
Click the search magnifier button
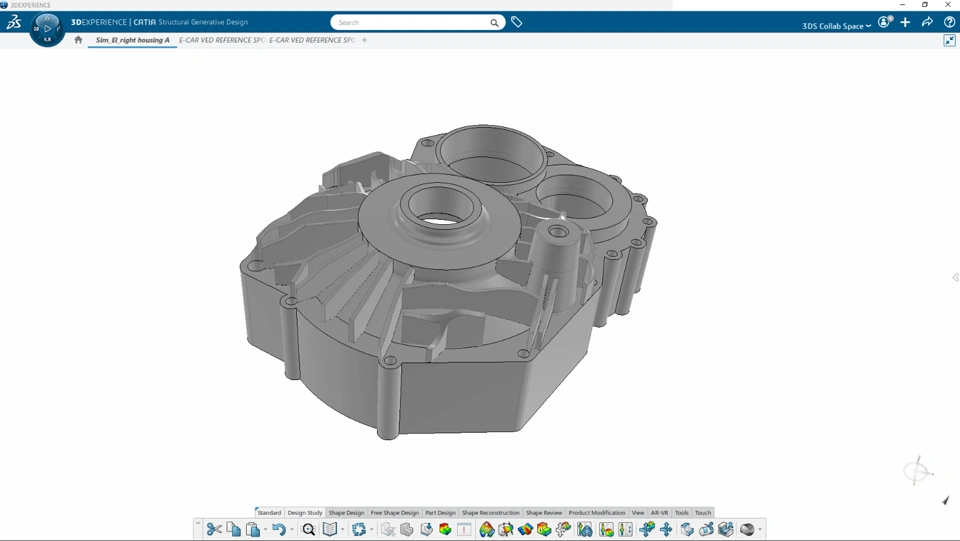[494, 23]
